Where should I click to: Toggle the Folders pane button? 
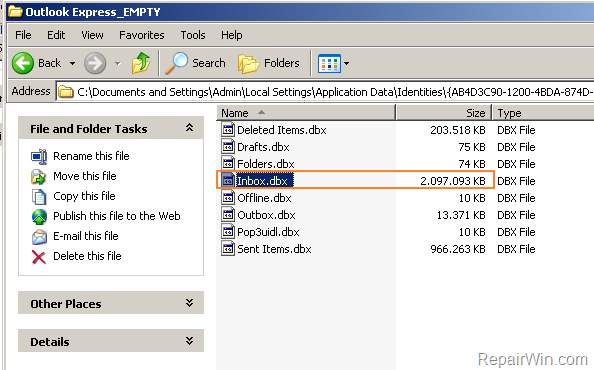click(x=269, y=63)
